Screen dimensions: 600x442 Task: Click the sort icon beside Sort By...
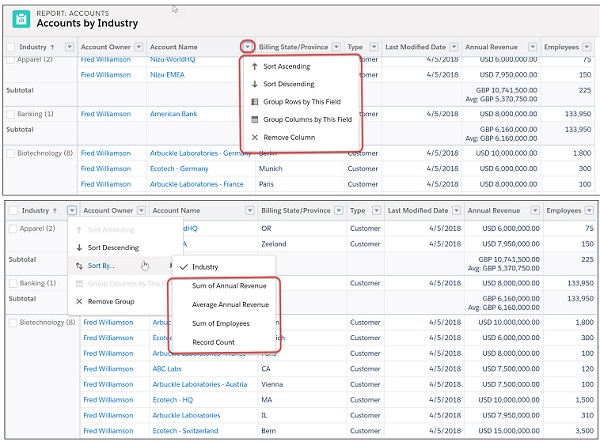[79, 265]
